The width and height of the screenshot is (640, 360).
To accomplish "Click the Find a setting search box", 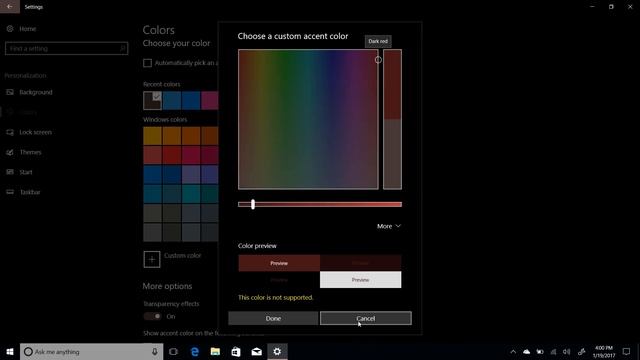I will coord(67,49).
